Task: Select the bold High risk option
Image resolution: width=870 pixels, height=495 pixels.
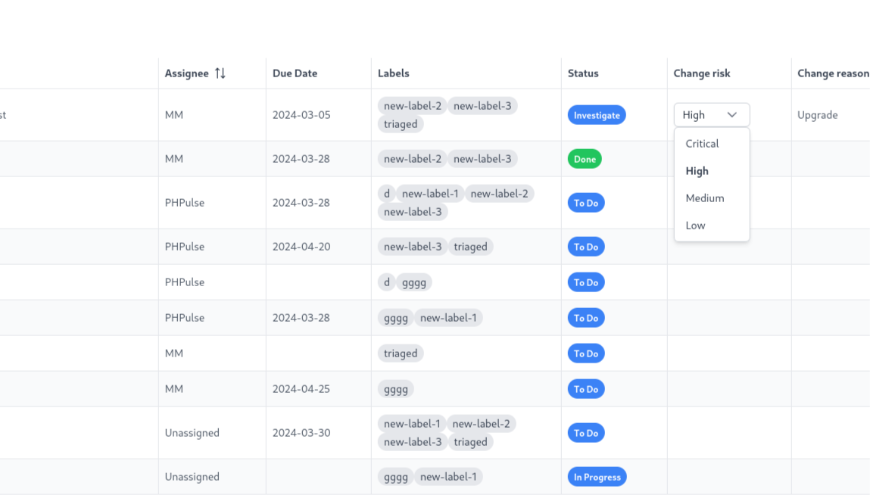Action: tap(696, 171)
